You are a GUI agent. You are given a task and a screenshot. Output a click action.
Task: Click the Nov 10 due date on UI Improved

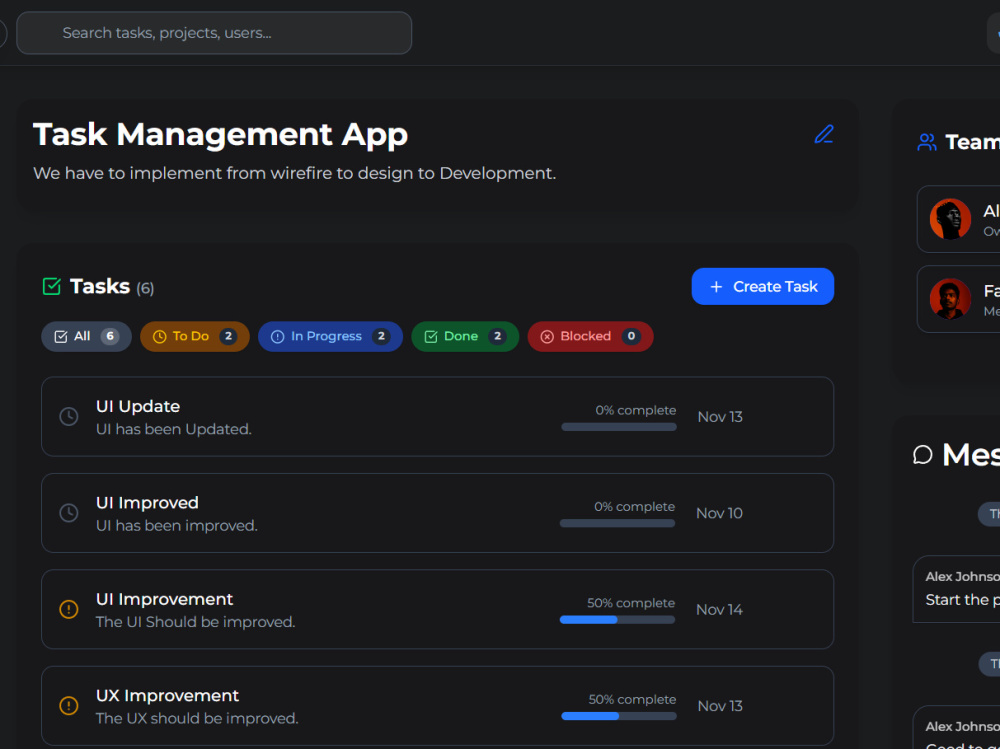[719, 514]
